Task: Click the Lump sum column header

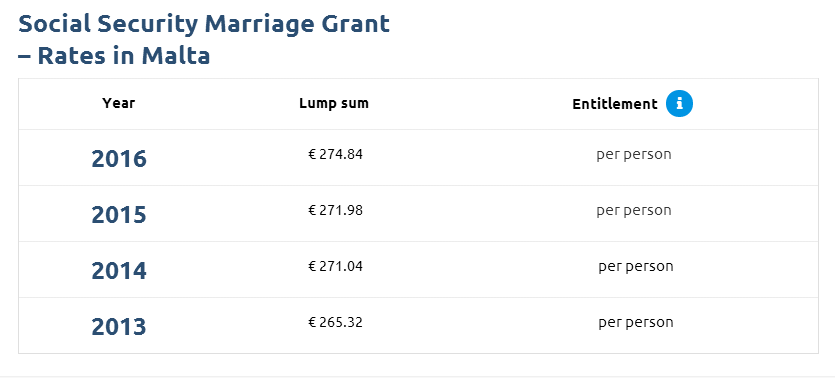Action: (x=334, y=103)
